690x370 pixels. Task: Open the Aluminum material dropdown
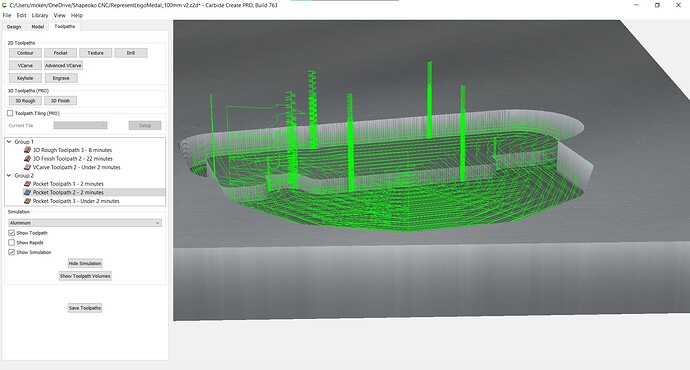pyautogui.click(x=85, y=223)
